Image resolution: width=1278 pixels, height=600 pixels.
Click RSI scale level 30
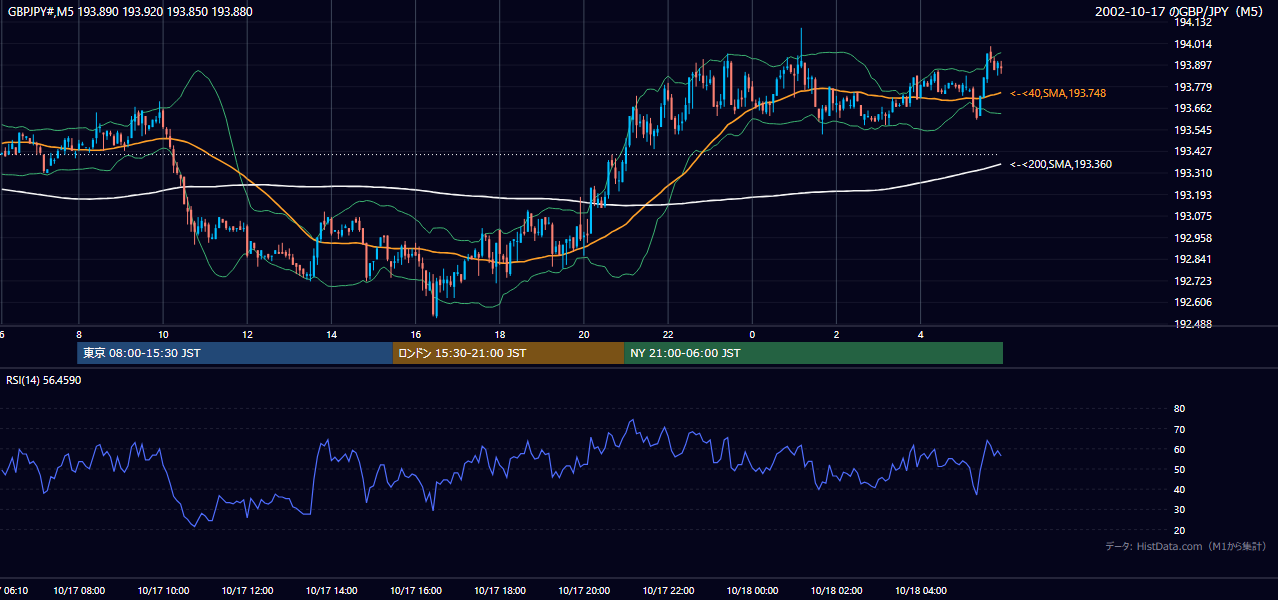tap(1179, 510)
